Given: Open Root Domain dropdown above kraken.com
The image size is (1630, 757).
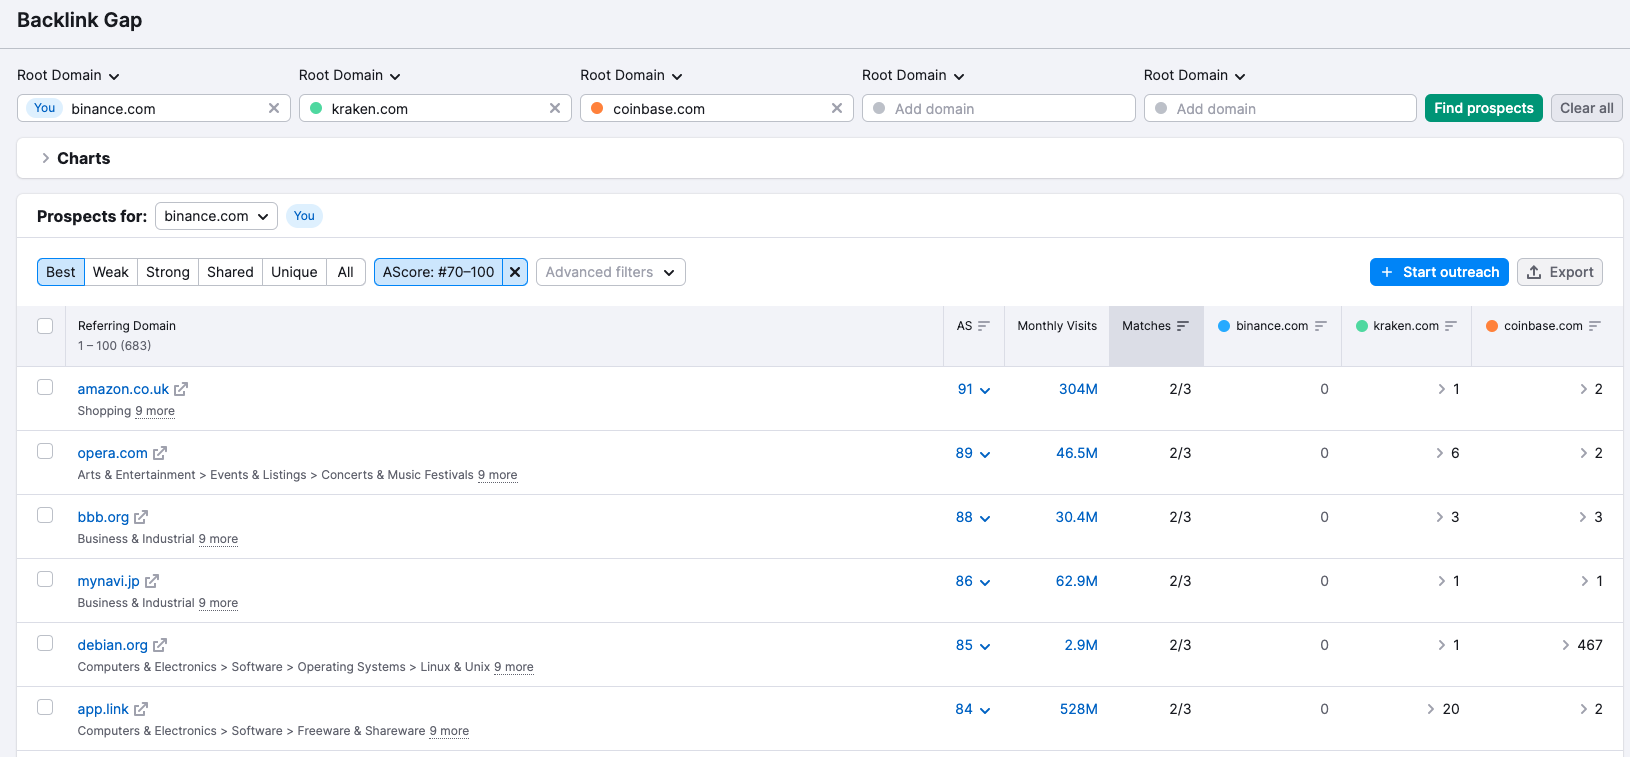Looking at the screenshot, I should 350,75.
